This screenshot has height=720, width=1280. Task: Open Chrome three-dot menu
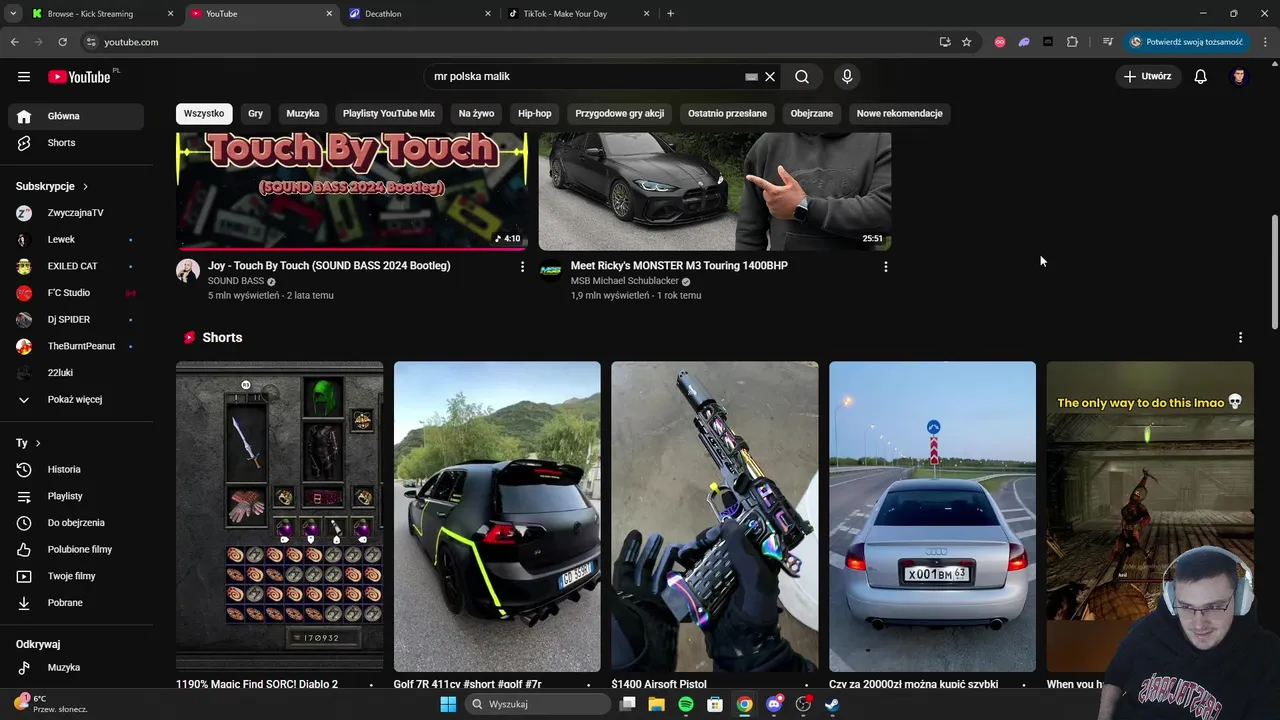tap(1266, 42)
